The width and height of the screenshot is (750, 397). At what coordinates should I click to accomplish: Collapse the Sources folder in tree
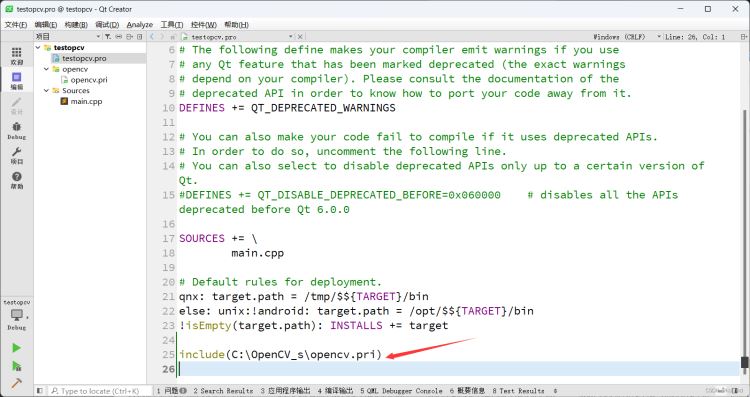coord(46,91)
